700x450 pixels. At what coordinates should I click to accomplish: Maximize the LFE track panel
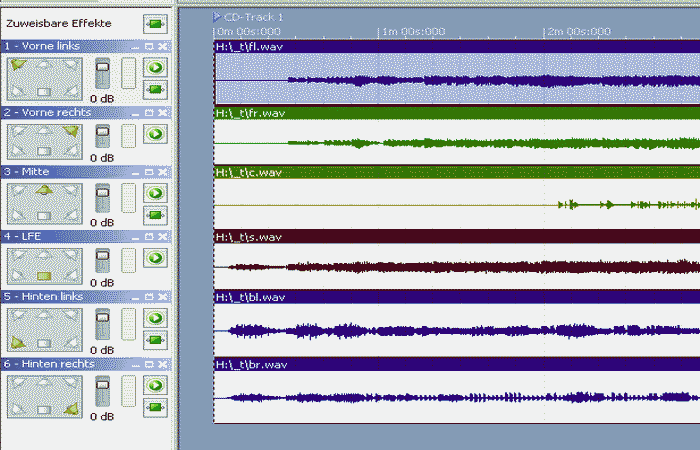[149, 237]
